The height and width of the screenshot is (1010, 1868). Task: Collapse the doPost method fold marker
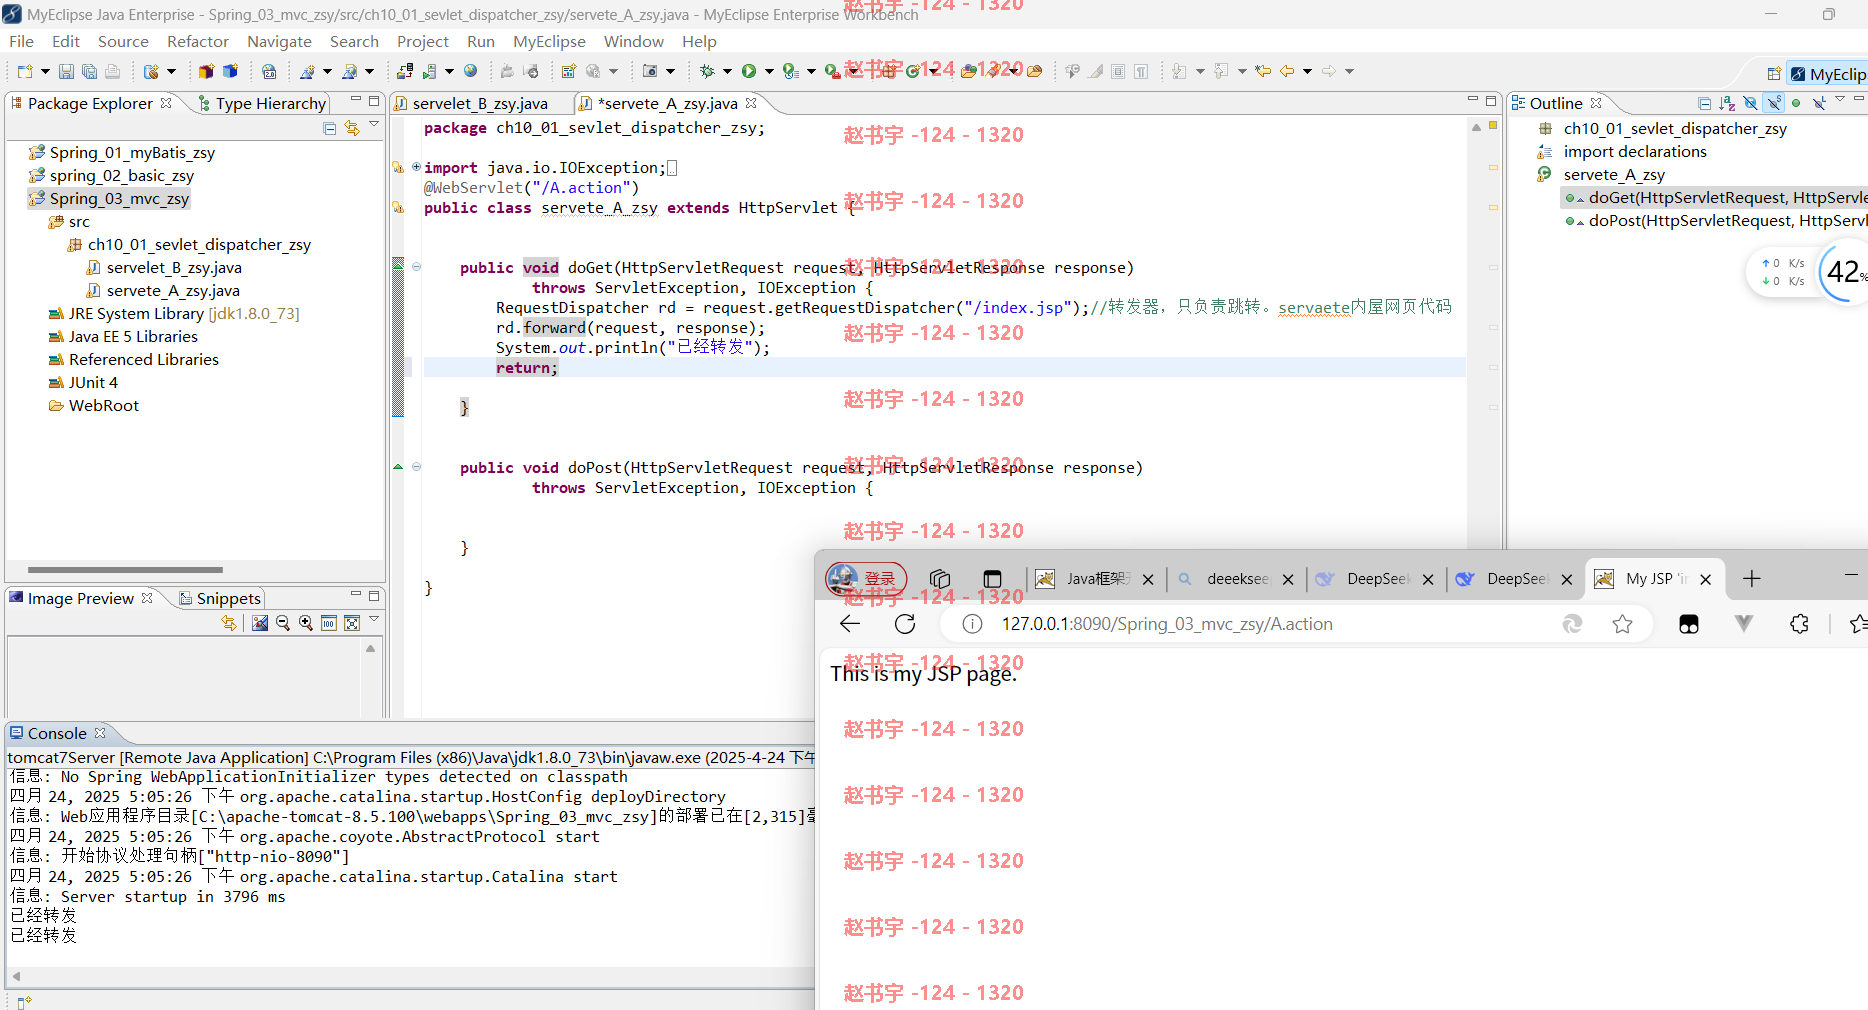pos(416,467)
